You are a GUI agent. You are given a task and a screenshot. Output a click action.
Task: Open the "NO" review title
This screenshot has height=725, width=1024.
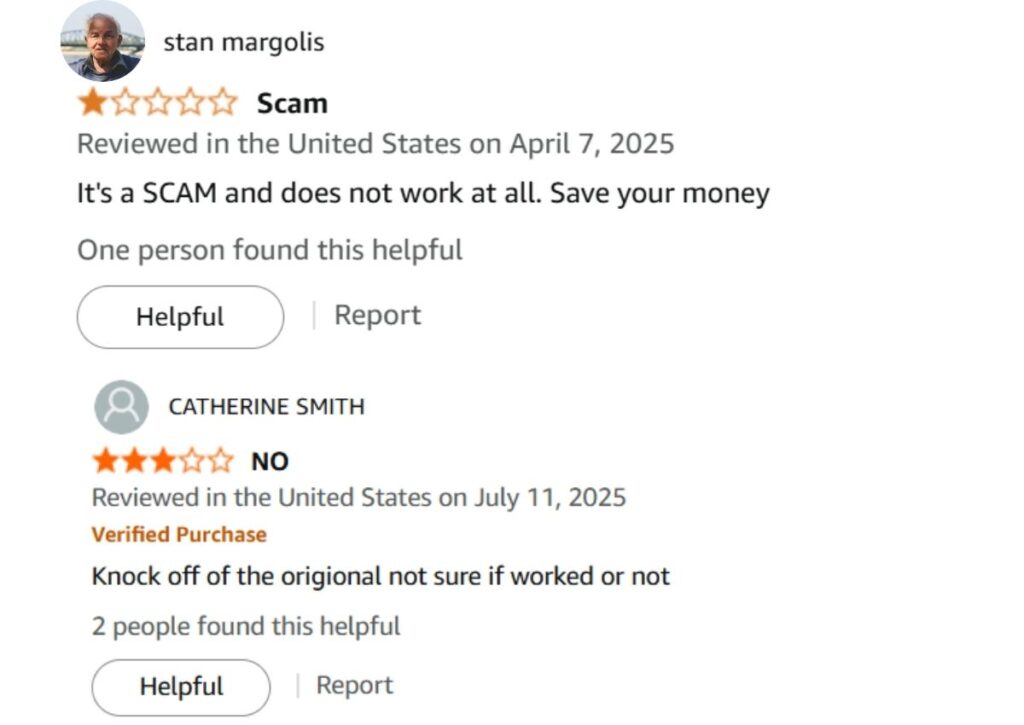click(269, 461)
